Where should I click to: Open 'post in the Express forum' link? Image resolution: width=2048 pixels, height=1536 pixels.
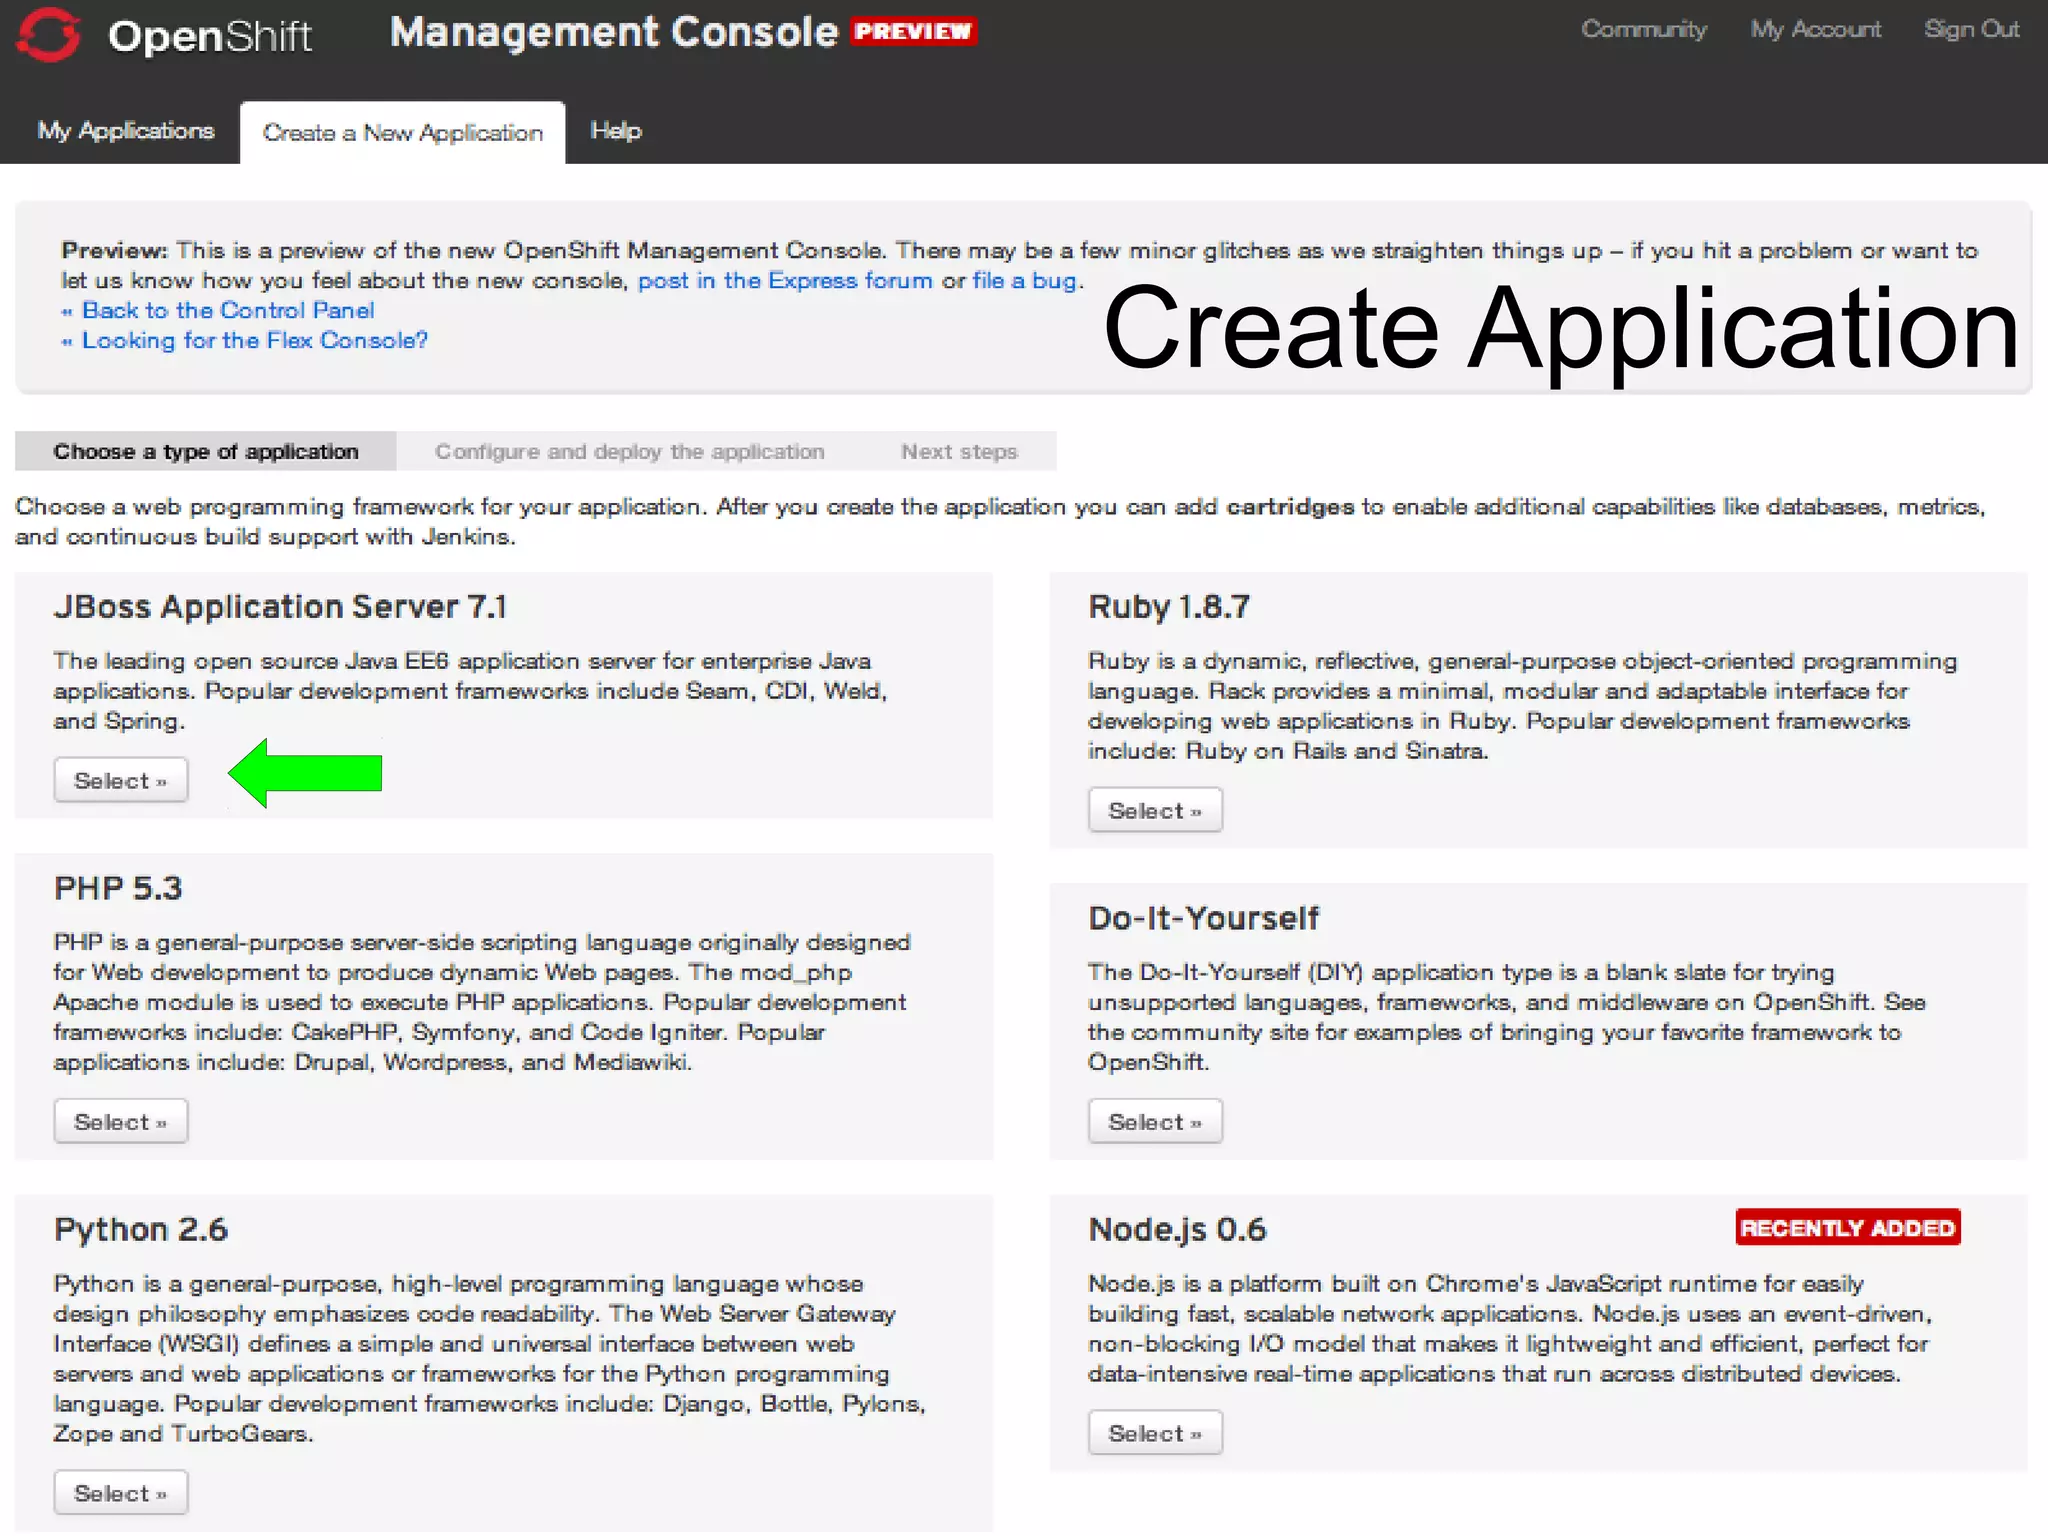(785, 281)
